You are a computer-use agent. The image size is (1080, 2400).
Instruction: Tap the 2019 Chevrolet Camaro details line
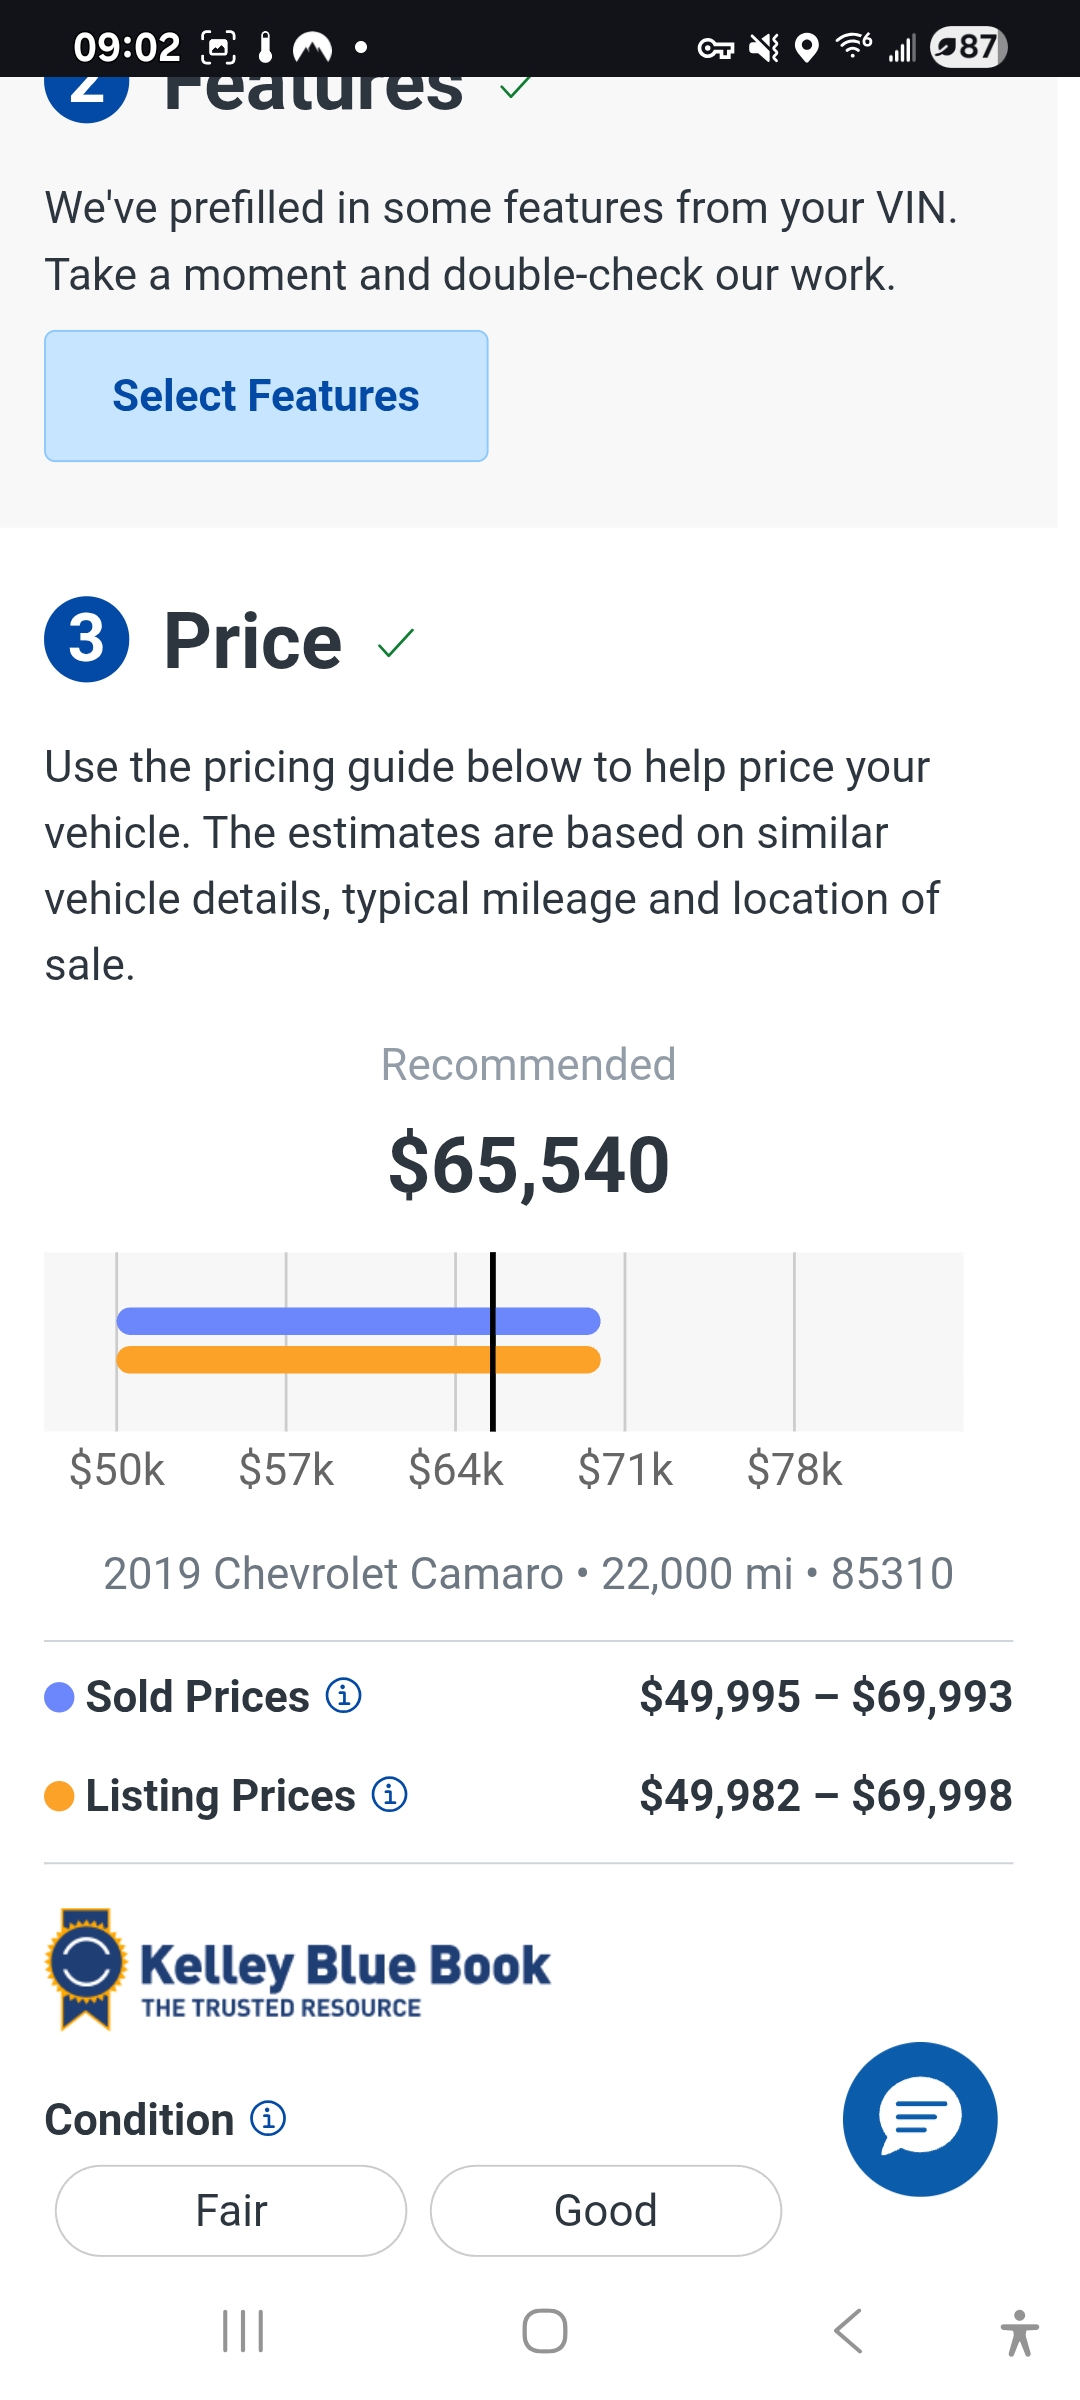click(x=528, y=1572)
